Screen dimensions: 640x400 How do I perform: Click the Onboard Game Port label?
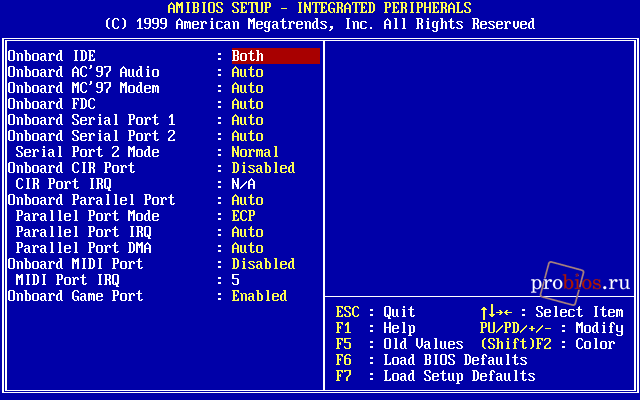pyautogui.click(x=76, y=296)
